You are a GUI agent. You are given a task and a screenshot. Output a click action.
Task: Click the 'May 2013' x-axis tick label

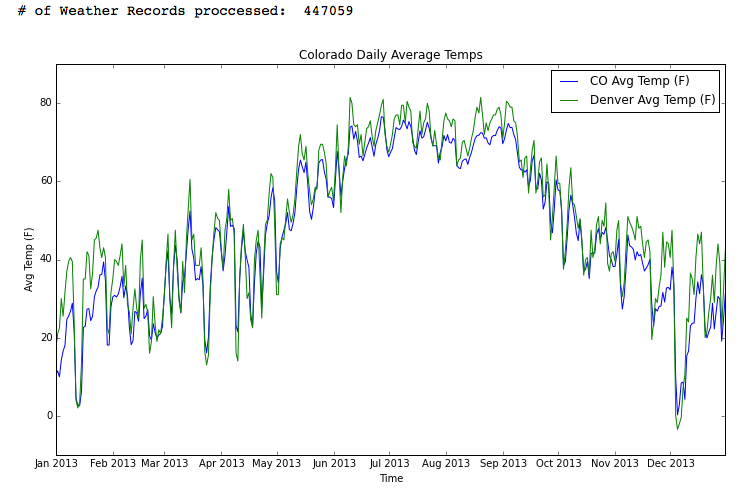point(277,463)
